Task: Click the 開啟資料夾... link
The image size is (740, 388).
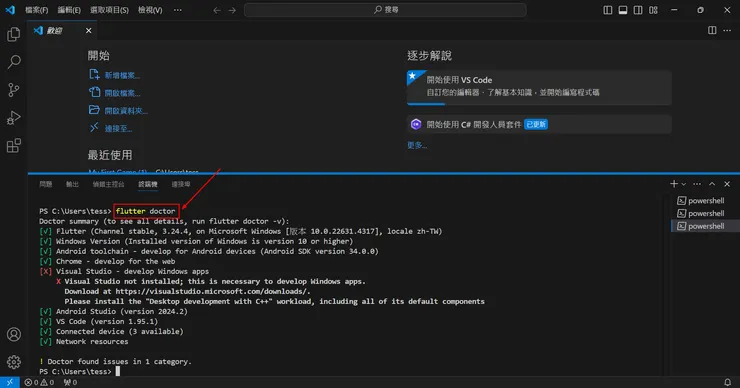Action: 126,111
